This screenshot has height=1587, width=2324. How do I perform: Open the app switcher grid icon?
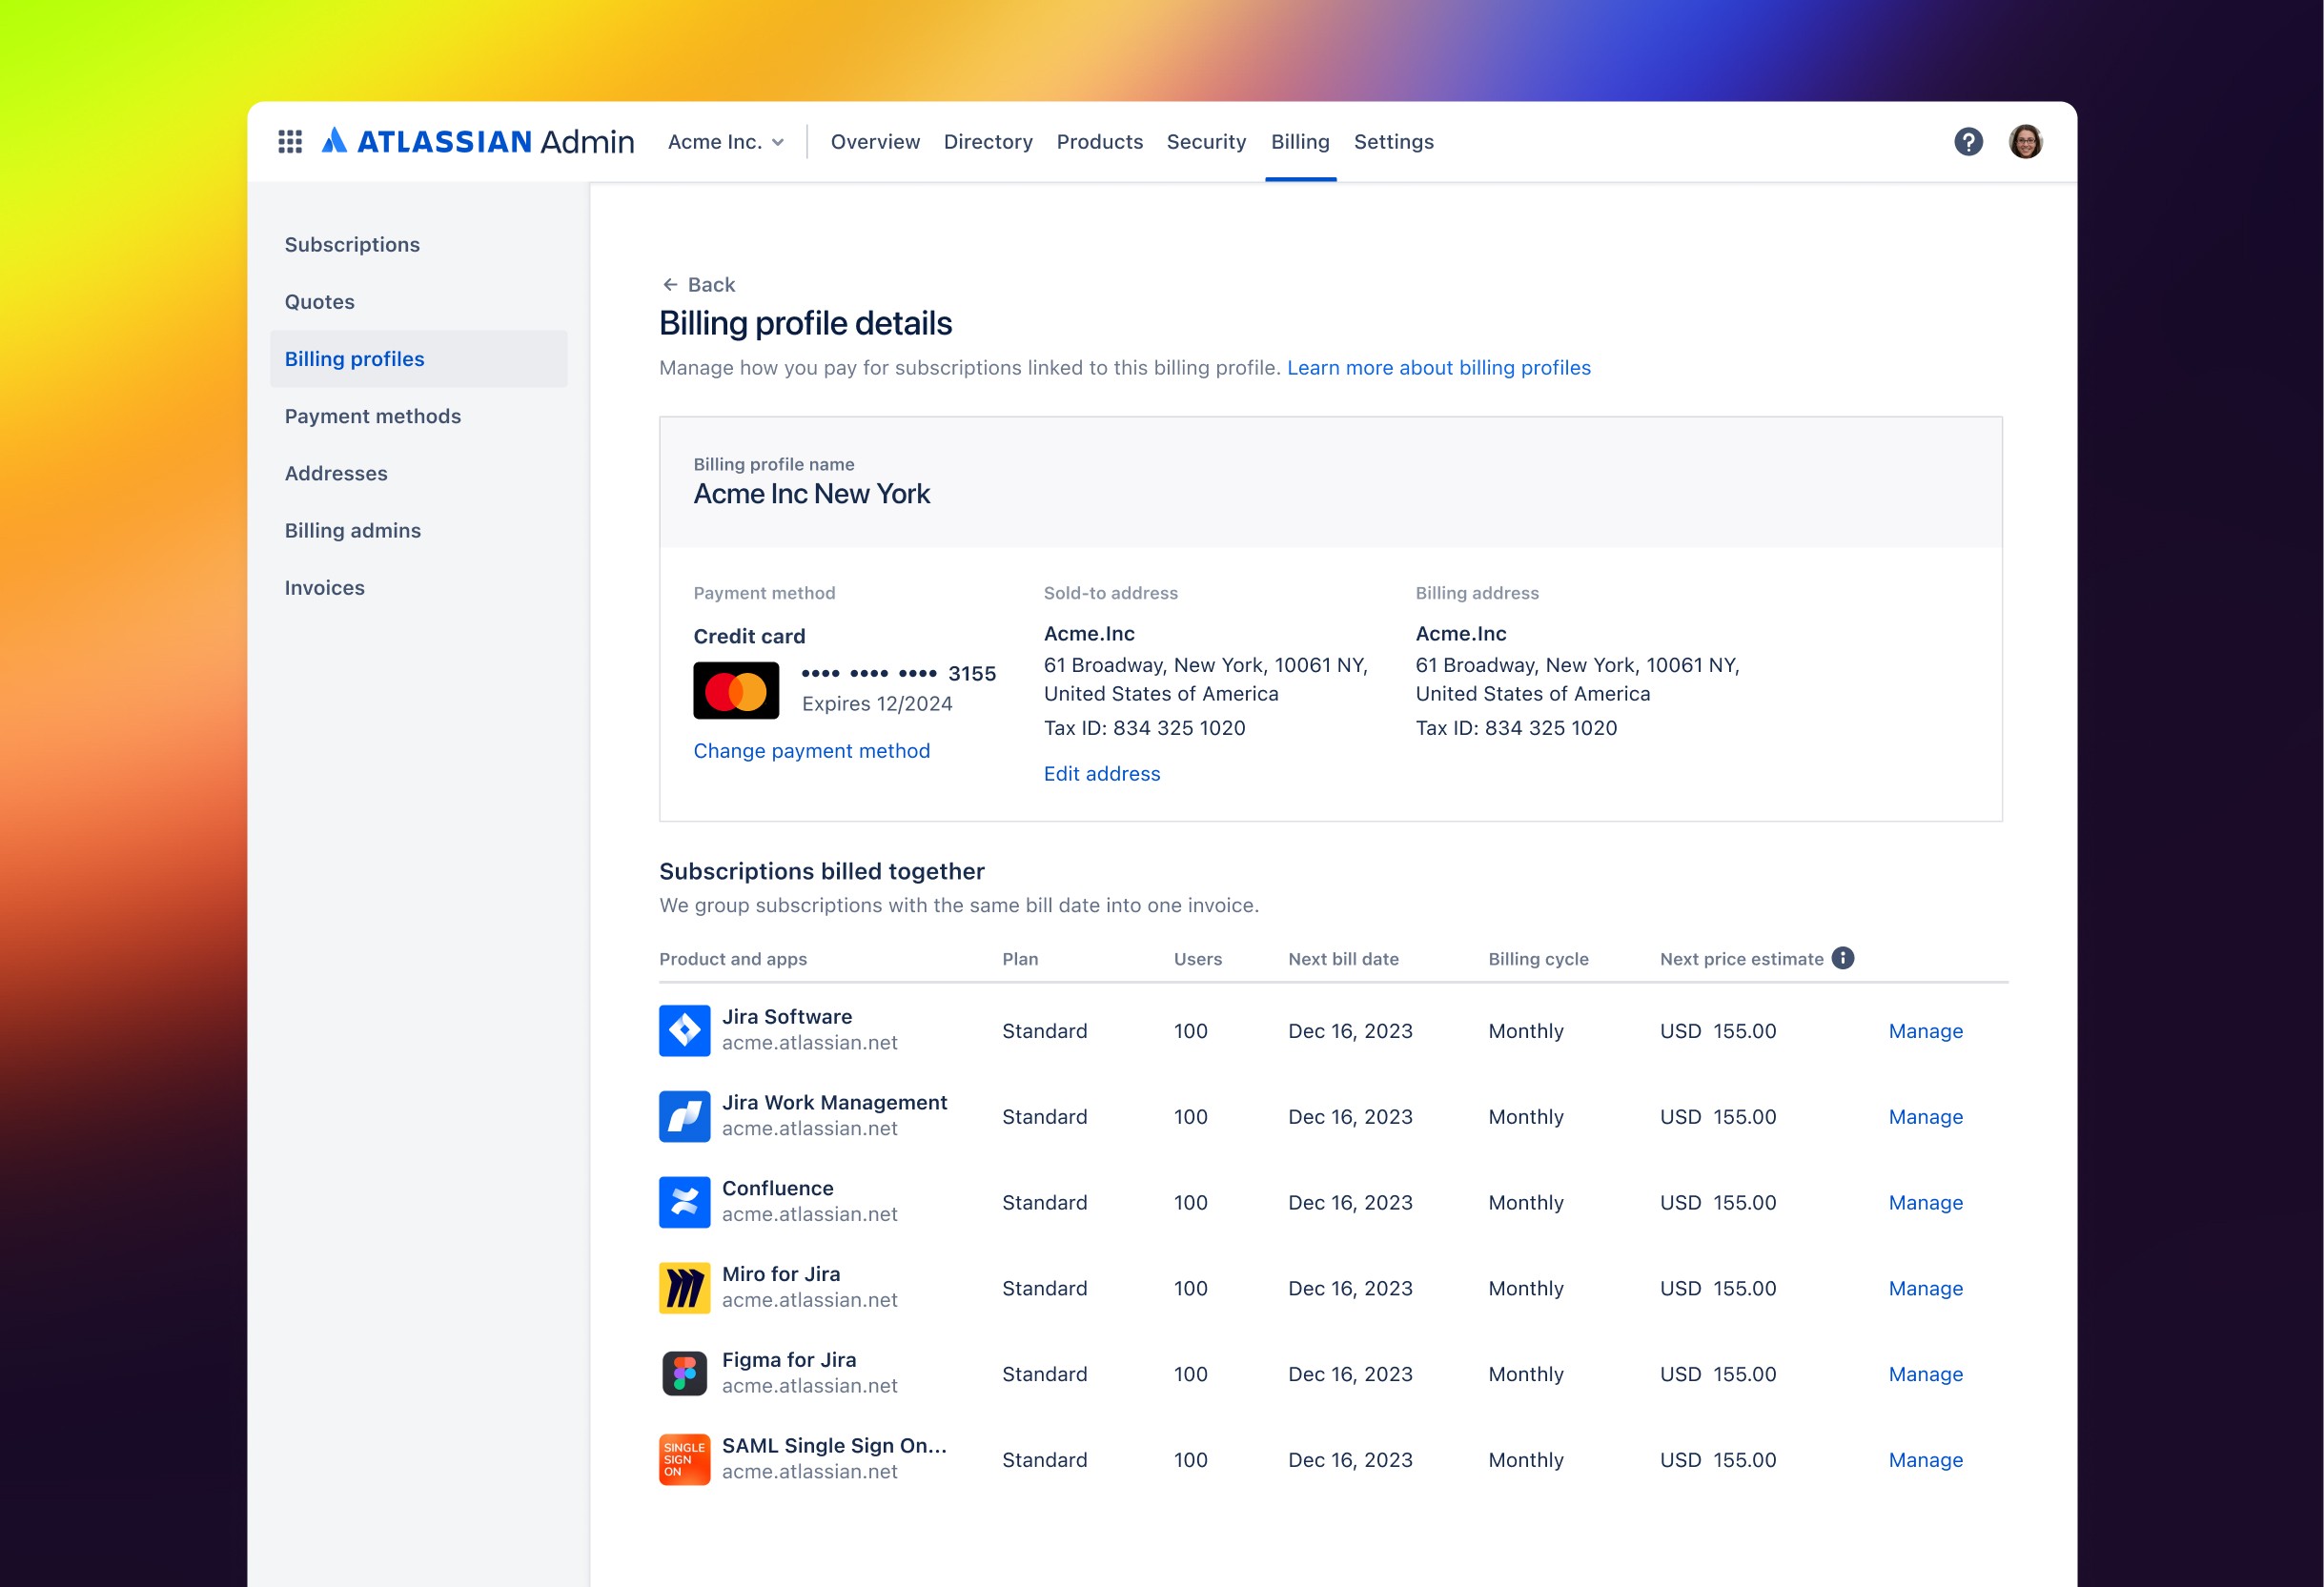point(290,142)
